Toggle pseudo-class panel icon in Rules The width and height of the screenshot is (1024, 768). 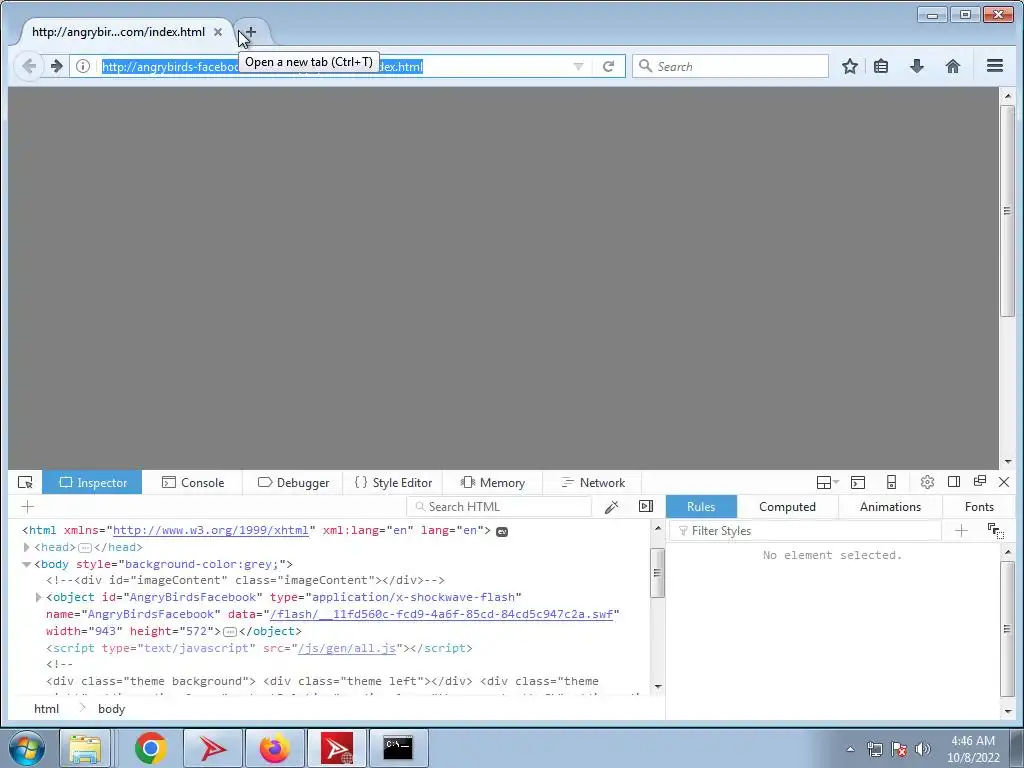[x=995, y=531]
